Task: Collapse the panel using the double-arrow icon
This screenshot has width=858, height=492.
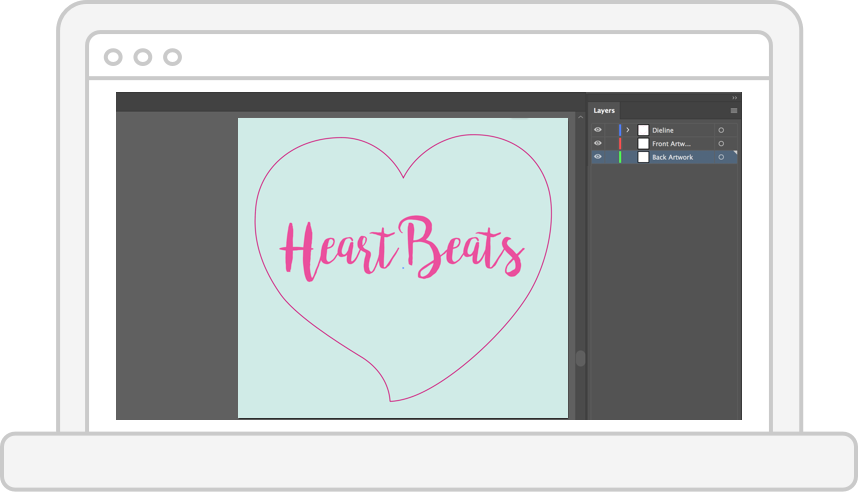Action: pyautogui.click(x=735, y=97)
